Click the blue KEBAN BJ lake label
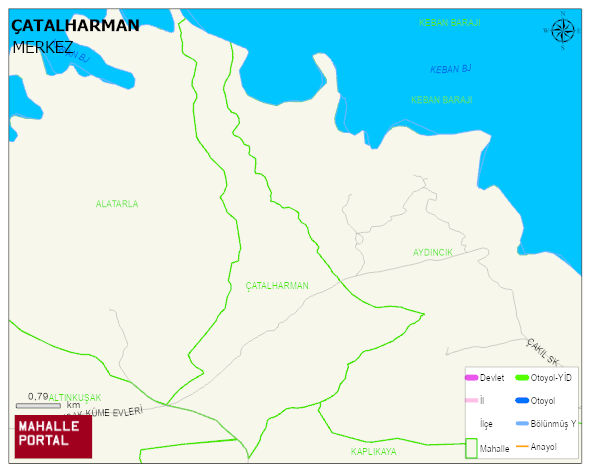Image resolution: width=591 pixels, height=472 pixels. point(451,69)
